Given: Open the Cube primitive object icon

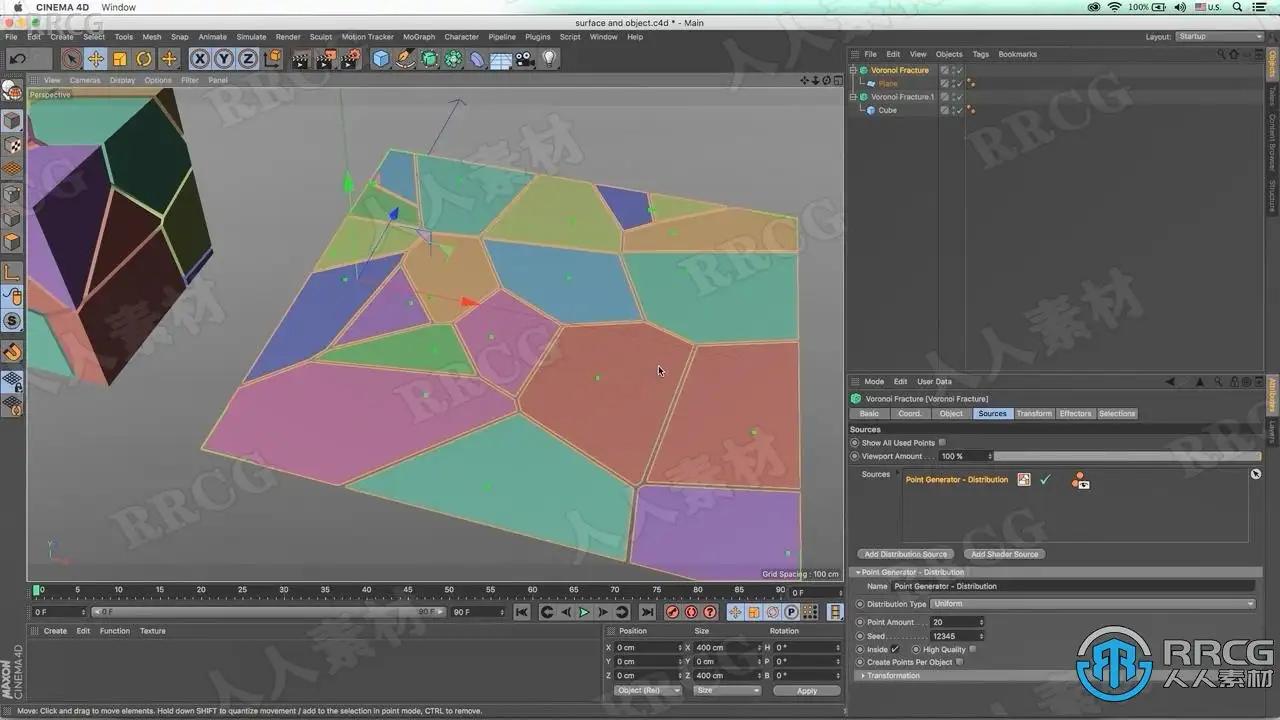Looking at the screenshot, I should [381, 59].
